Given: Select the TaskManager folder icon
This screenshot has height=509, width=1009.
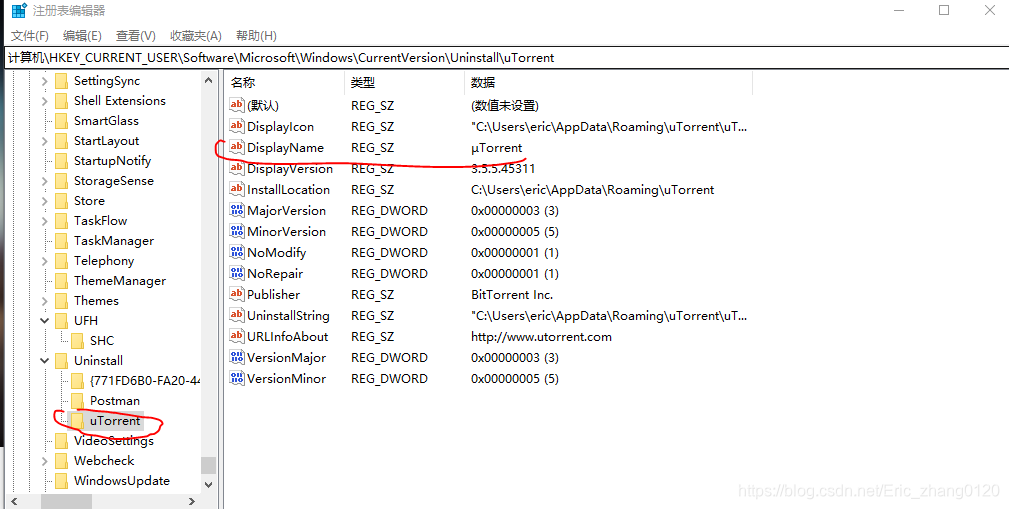Looking at the screenshot, I should [x=62, y=241].
